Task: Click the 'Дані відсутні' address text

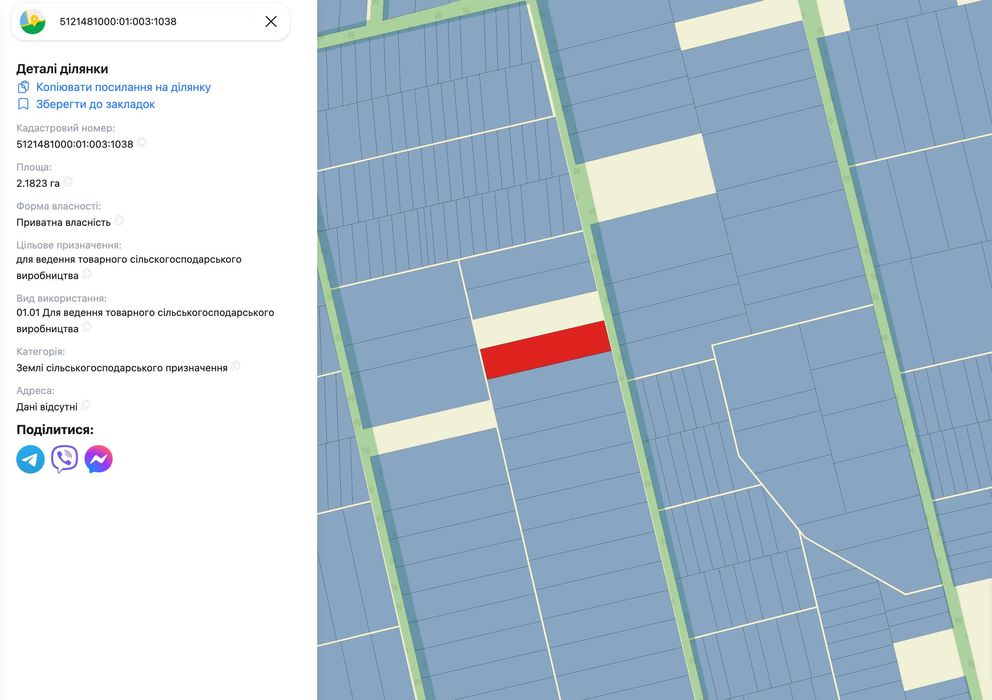Action: 47,407
